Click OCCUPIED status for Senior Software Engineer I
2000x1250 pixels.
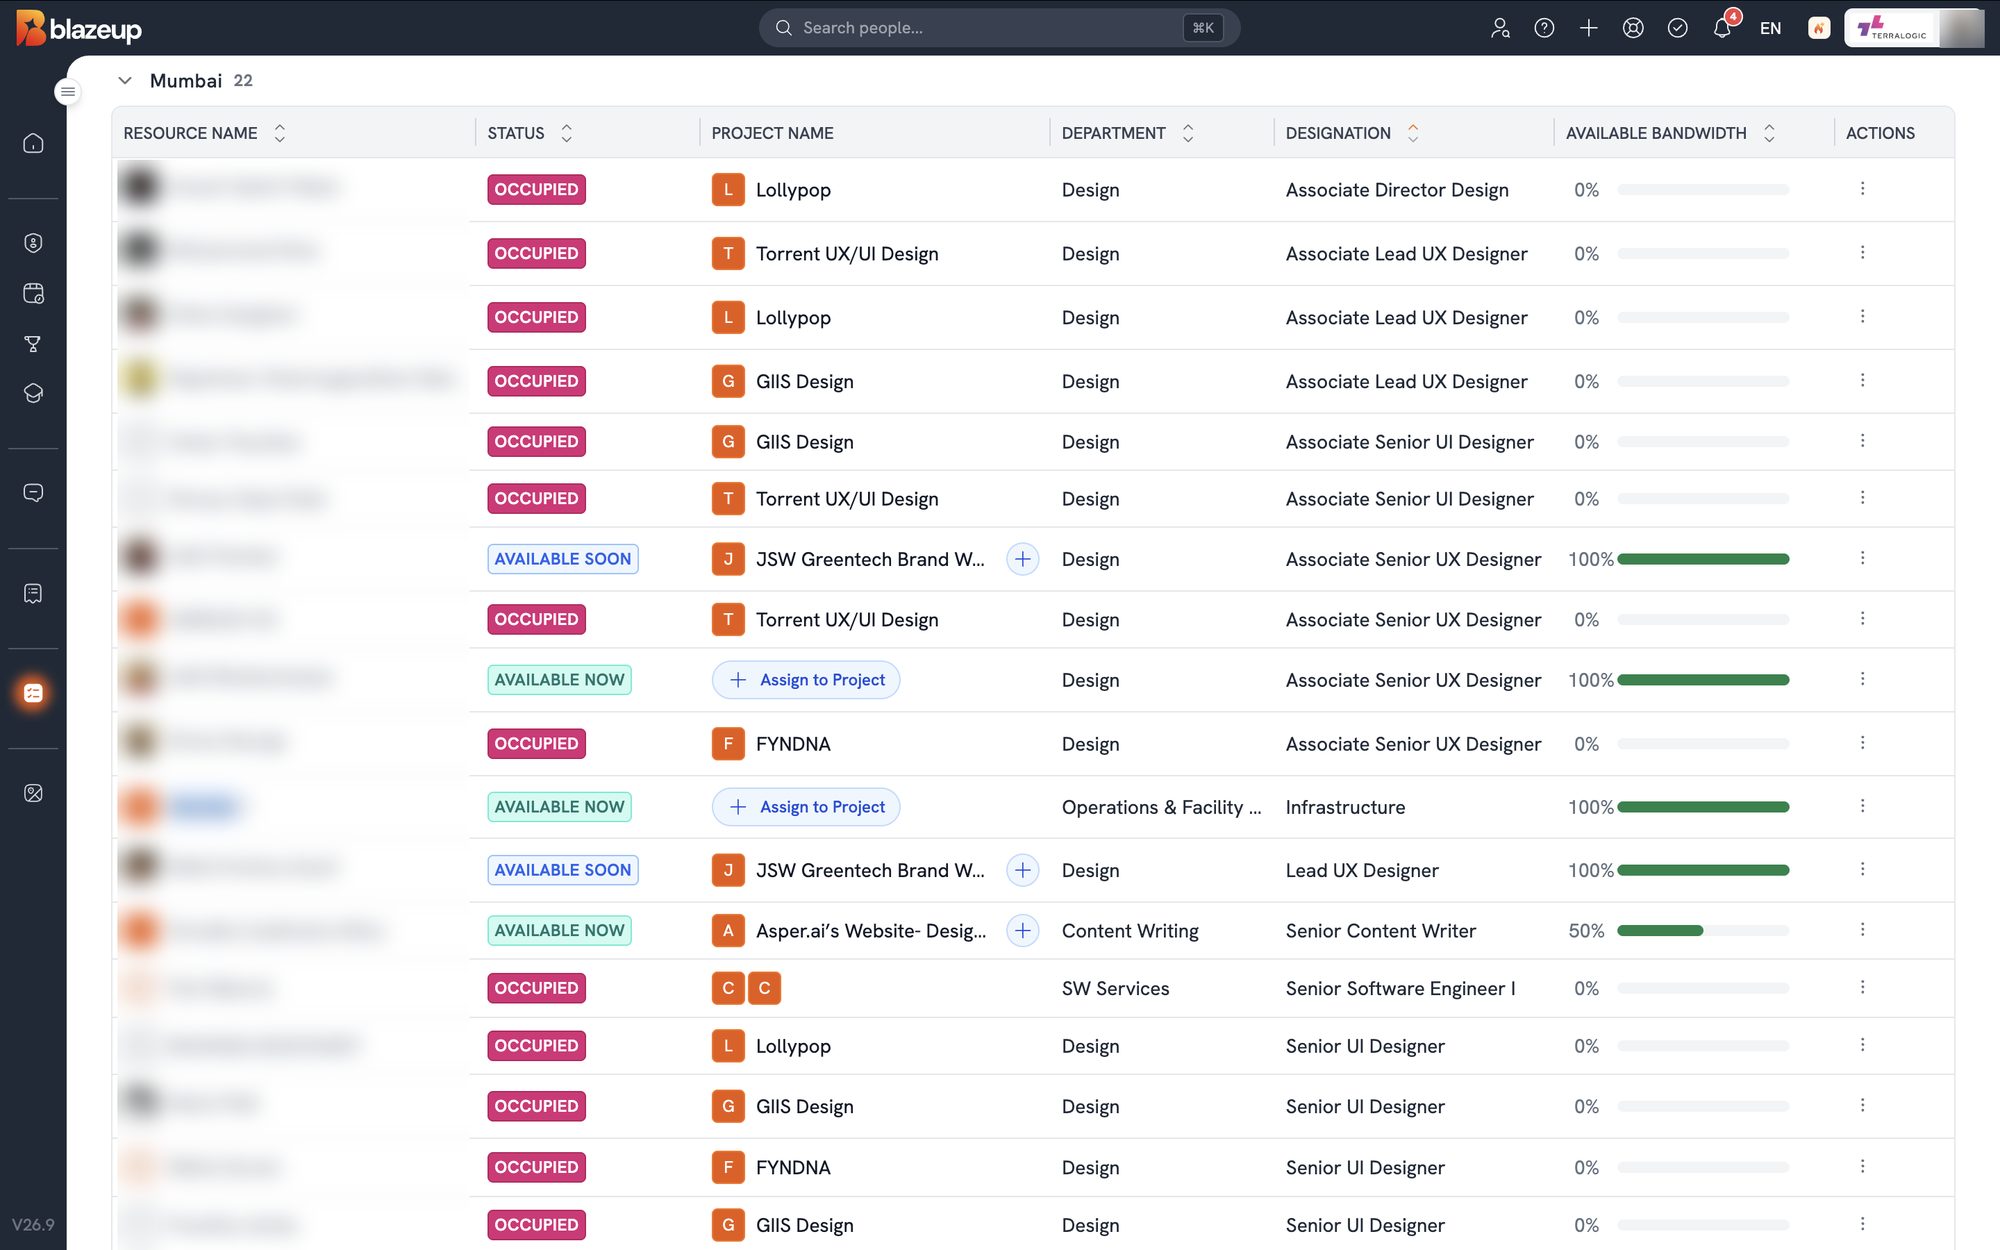(x=536, y=988)
